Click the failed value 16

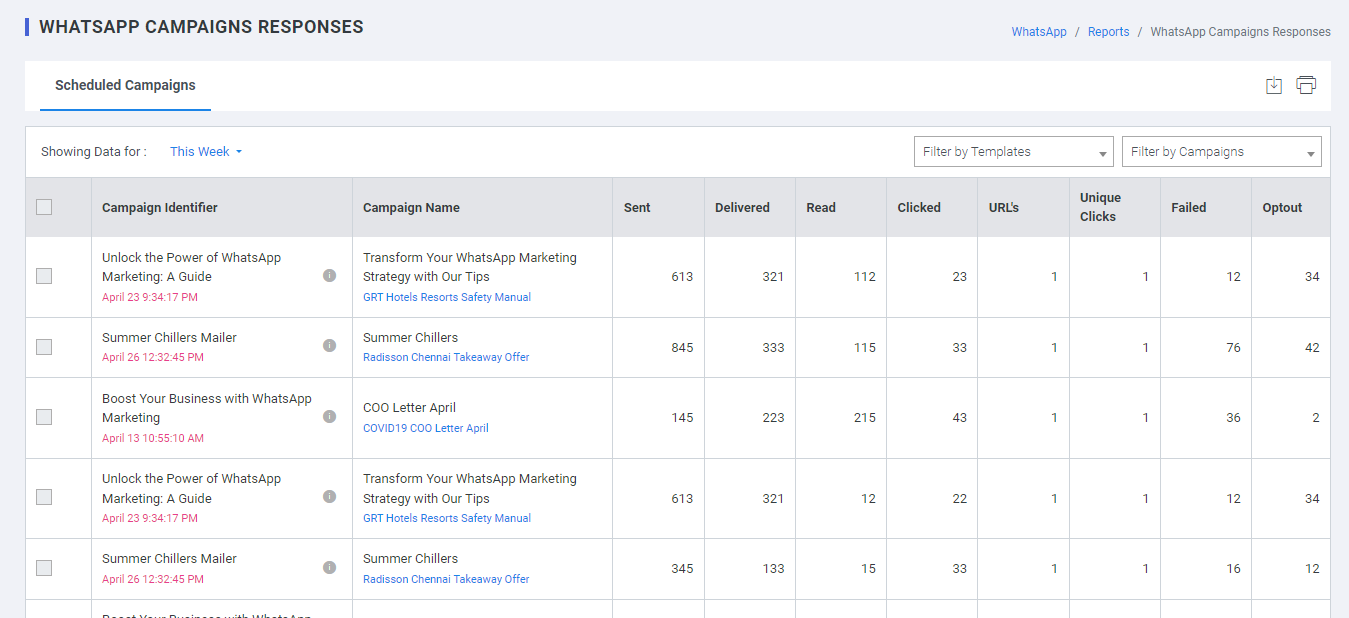[x=1233, y=569]
